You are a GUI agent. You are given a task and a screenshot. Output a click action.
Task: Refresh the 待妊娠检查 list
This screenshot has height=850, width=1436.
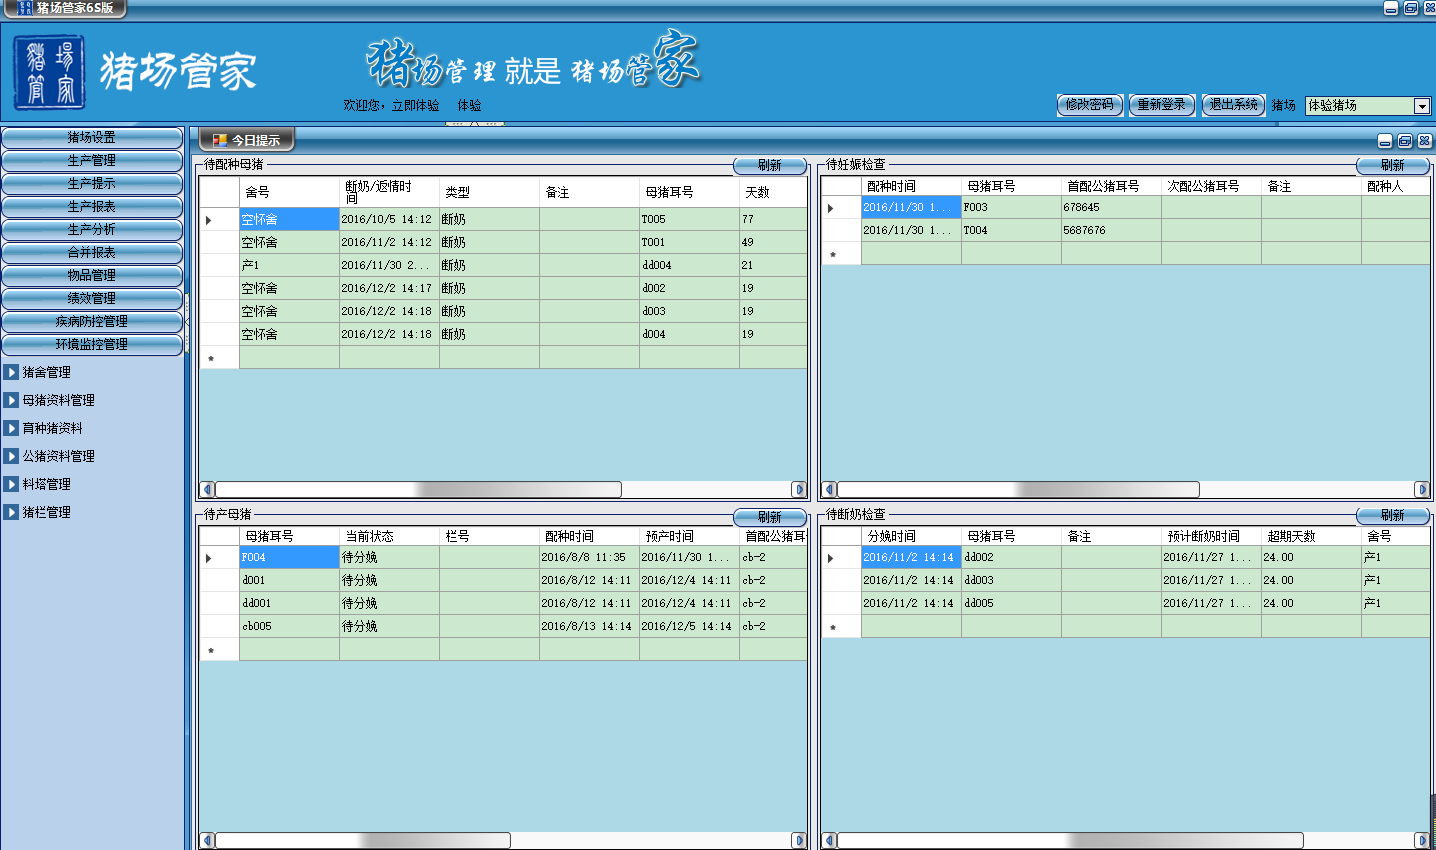[x=1393, y=166]
